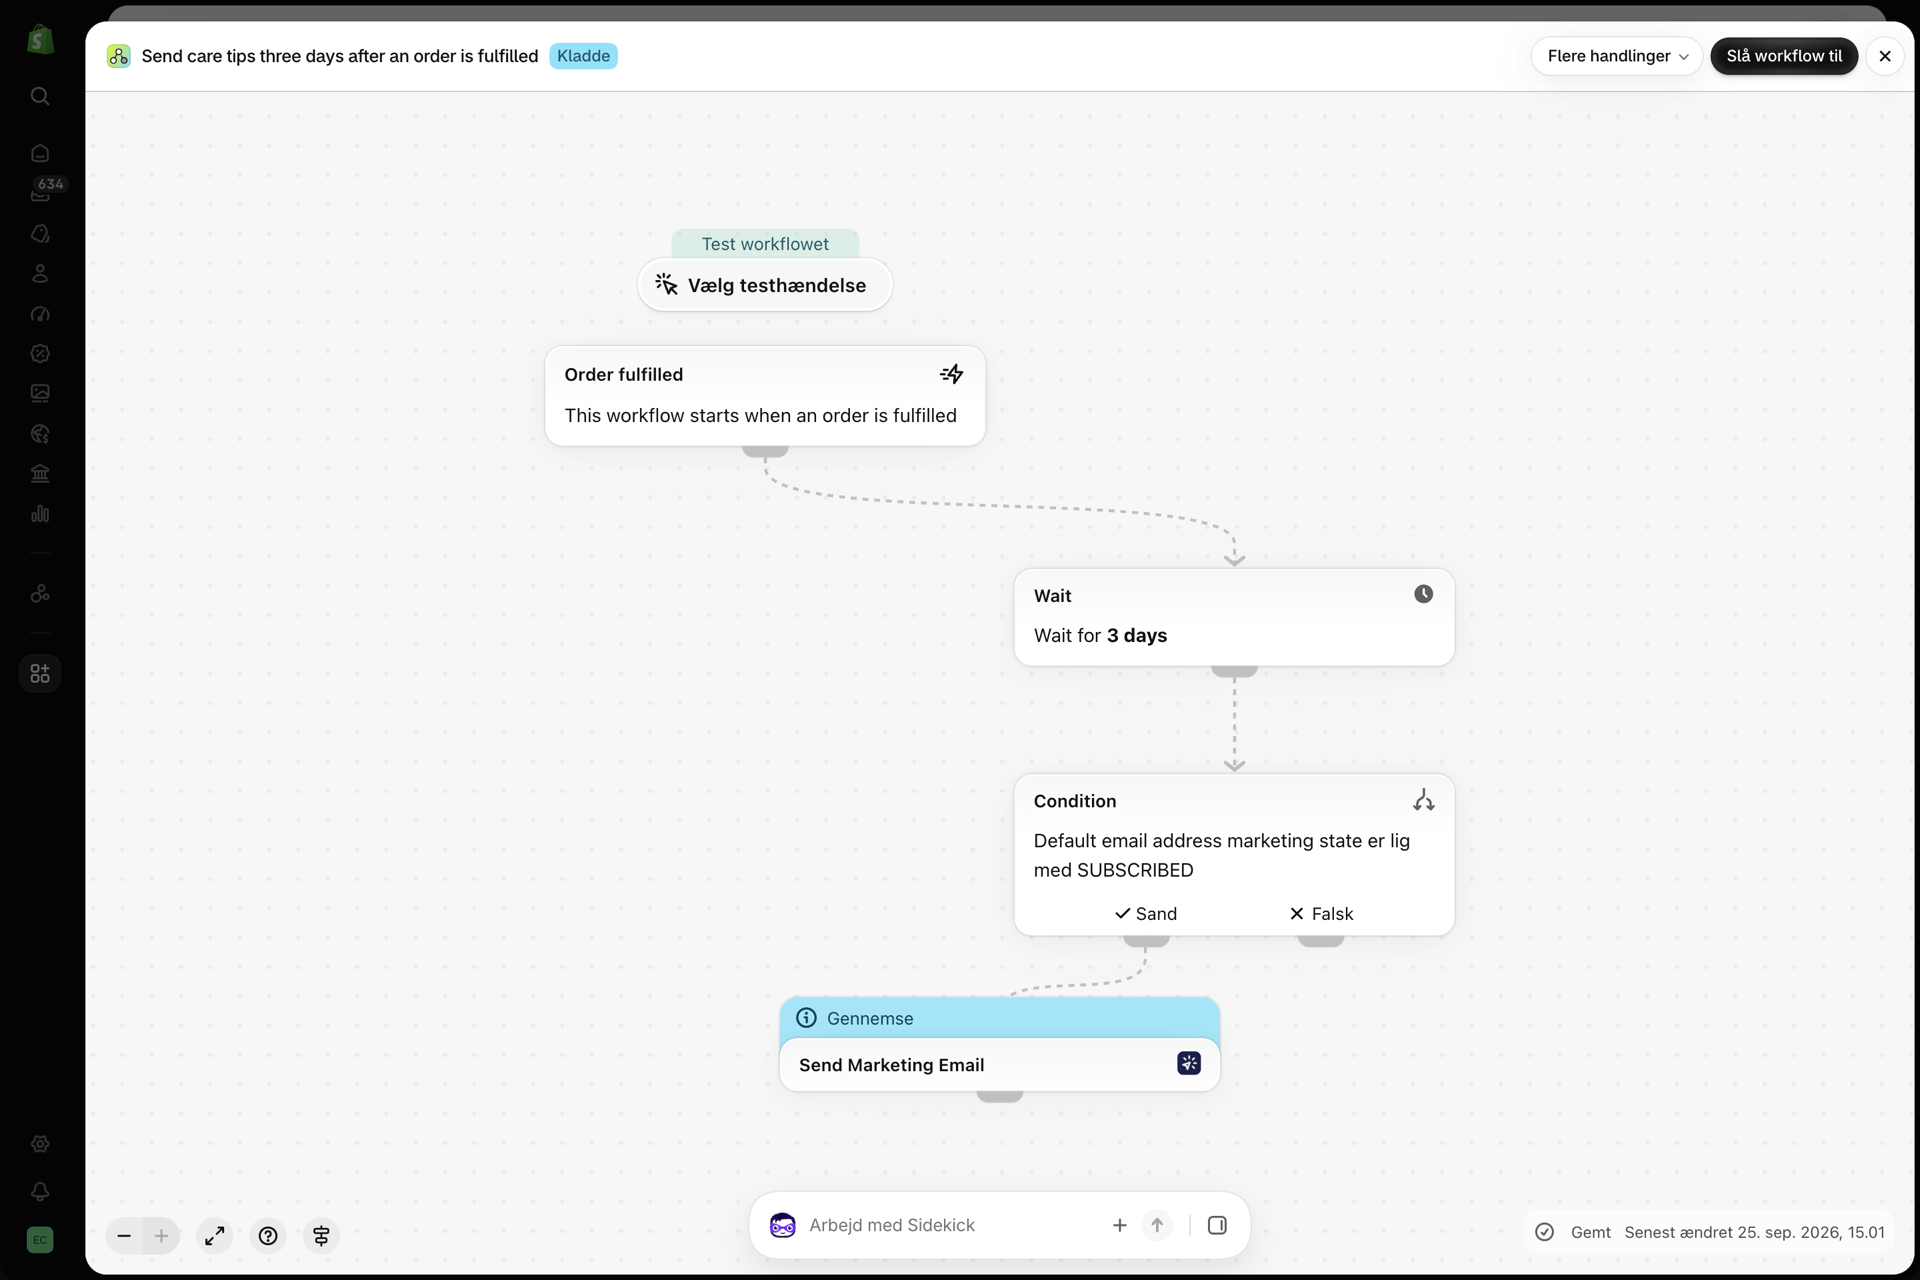
Task: Click connector under Send Marketing Email
Action: coord(999,1096)
